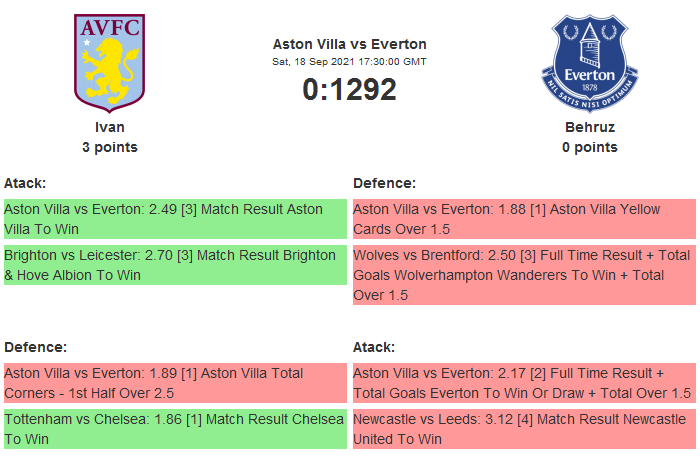
Task: Click right-side upper Defence heading
Action: tap(384, 183)
